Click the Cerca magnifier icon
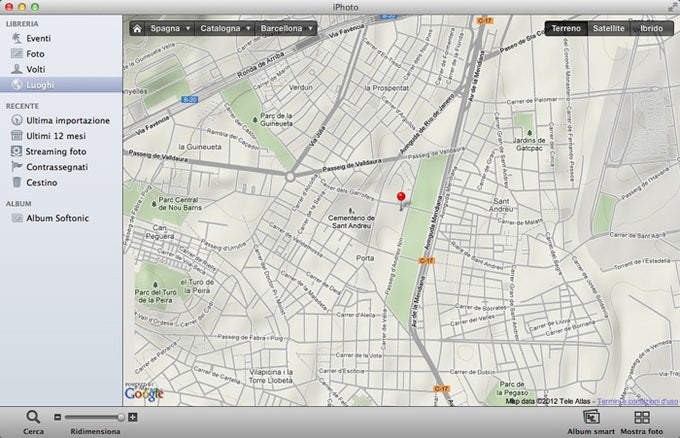Image resolution: width=680 pixels, height=438 pixels. 33,417
